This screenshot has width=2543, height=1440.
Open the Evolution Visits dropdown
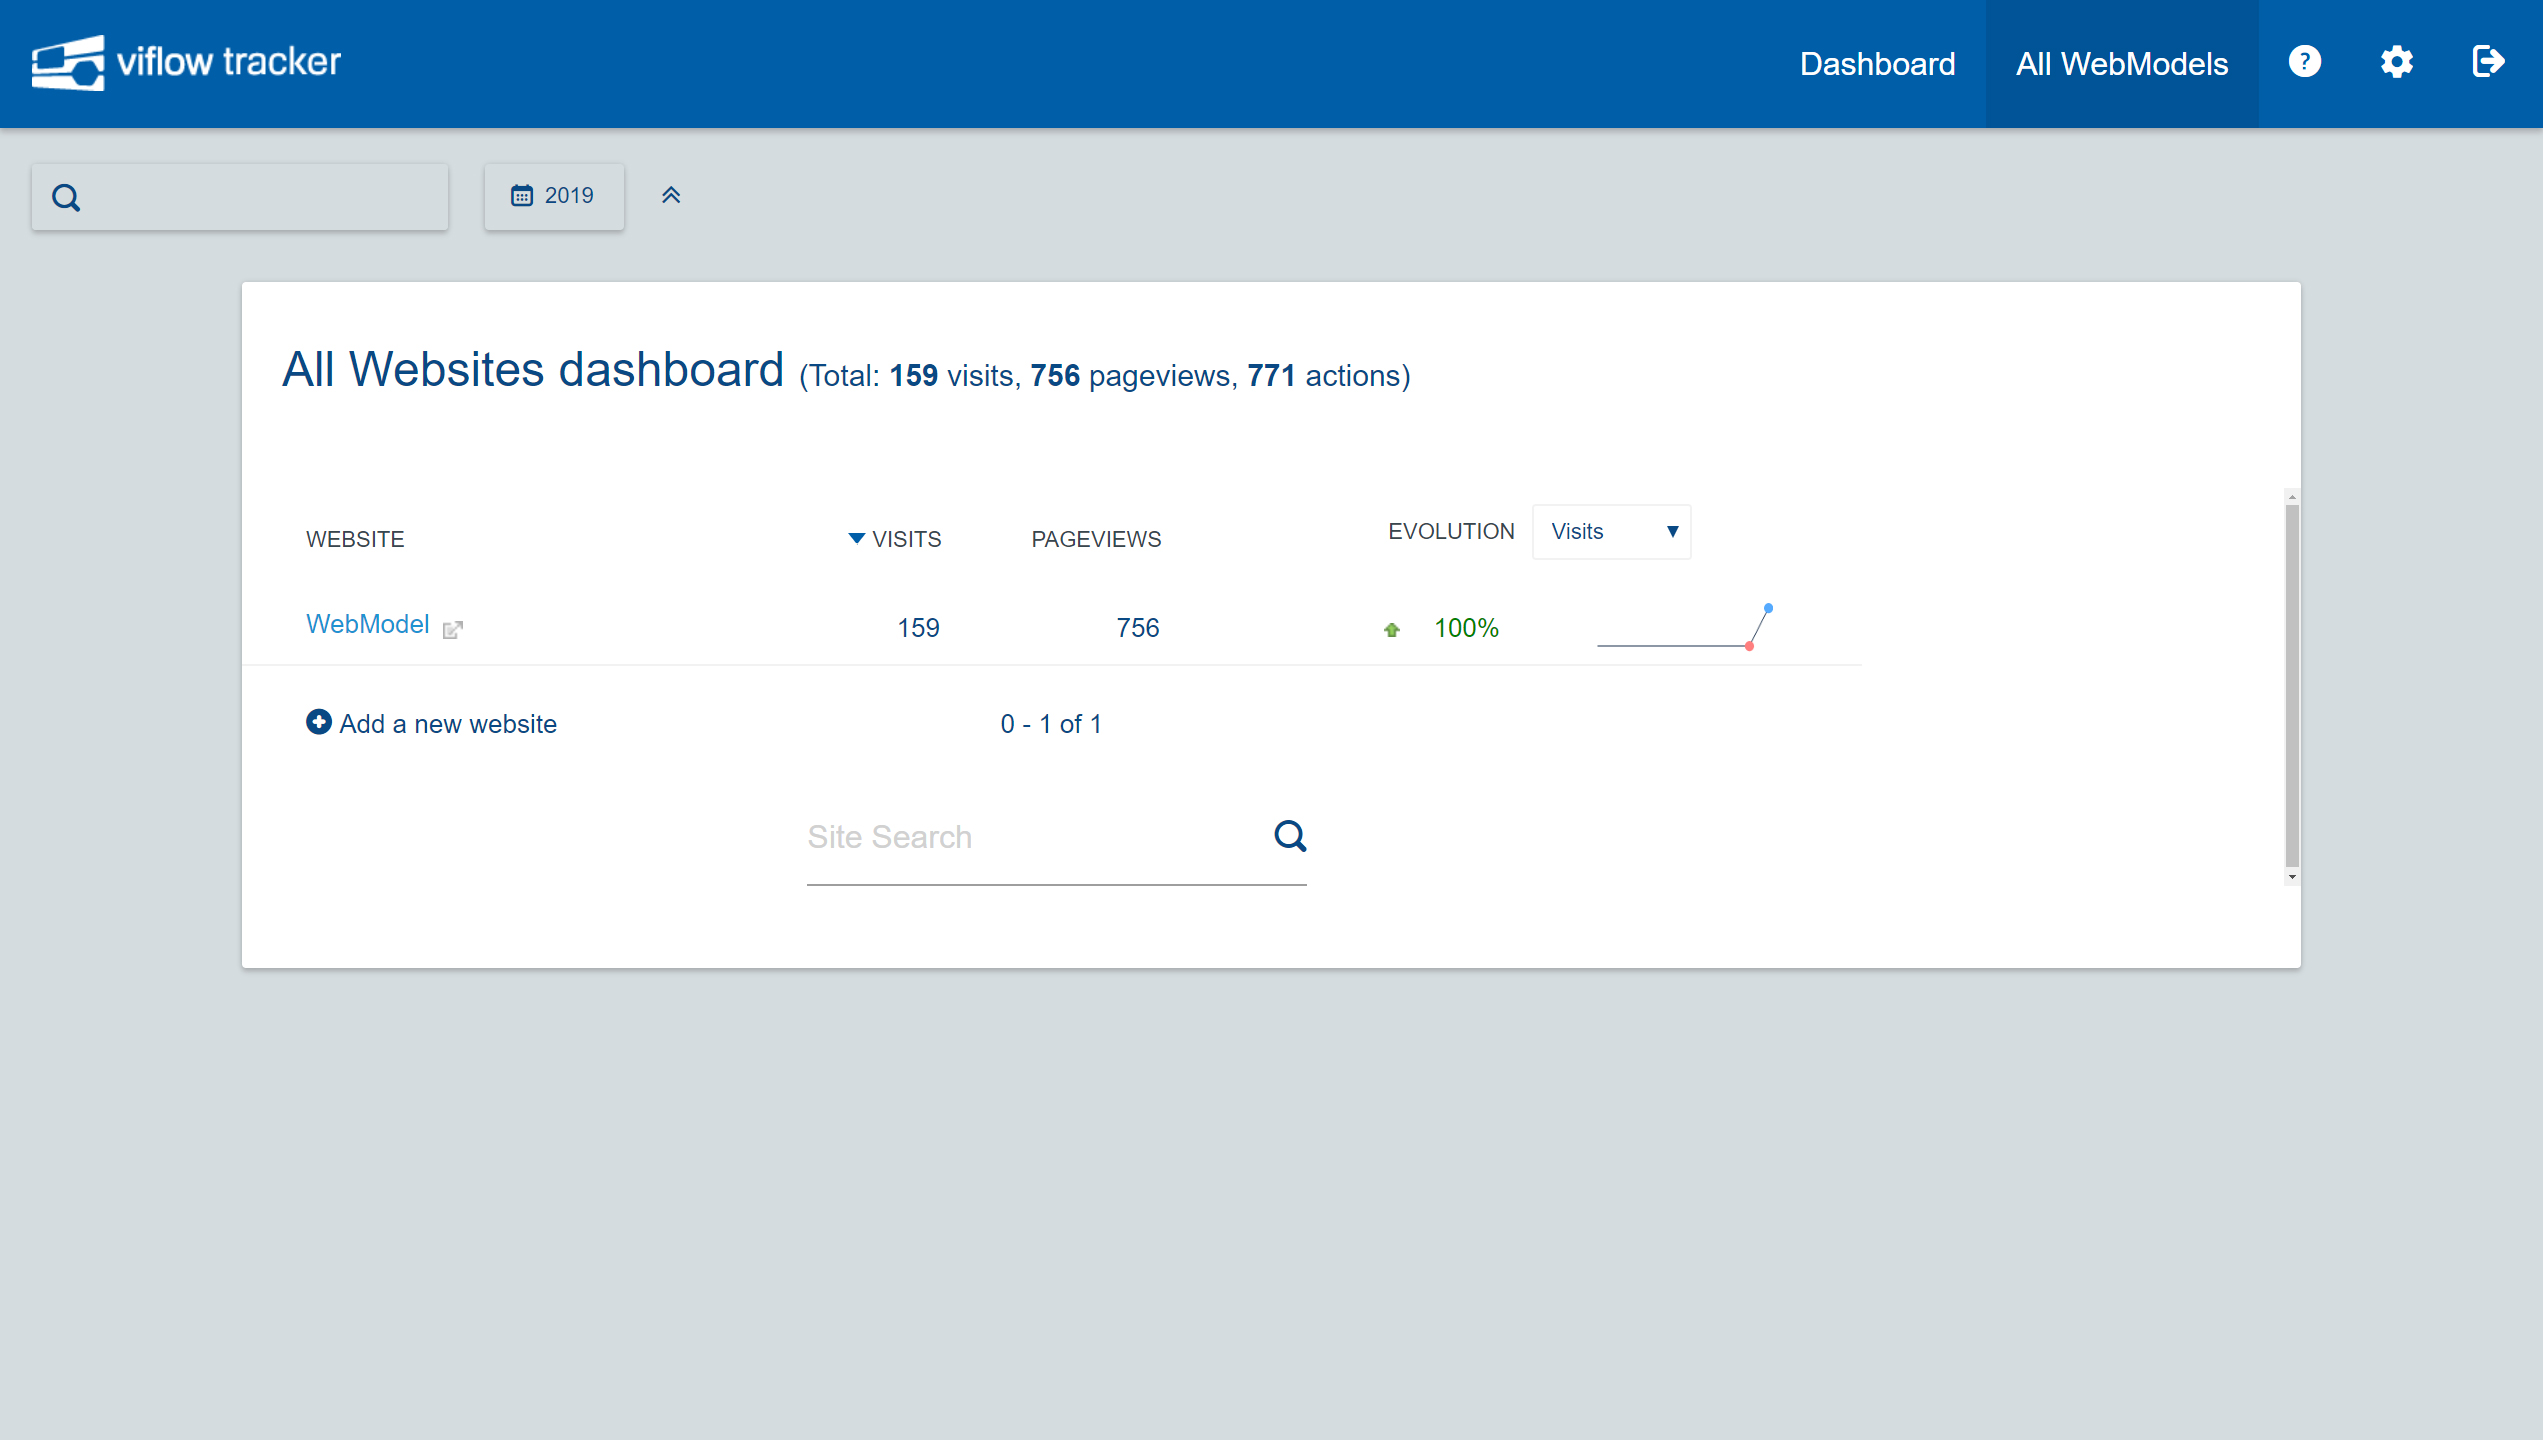tap(1611, 531)
